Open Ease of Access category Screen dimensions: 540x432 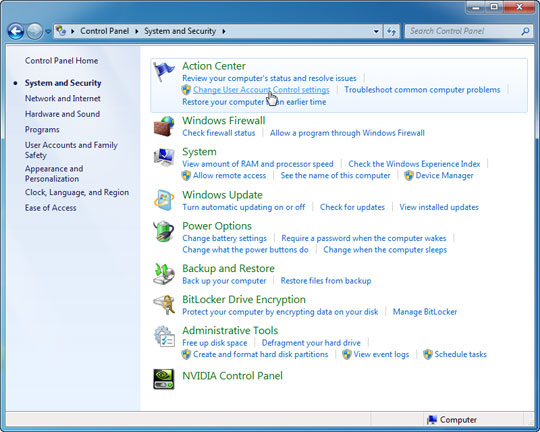[51, 208]
